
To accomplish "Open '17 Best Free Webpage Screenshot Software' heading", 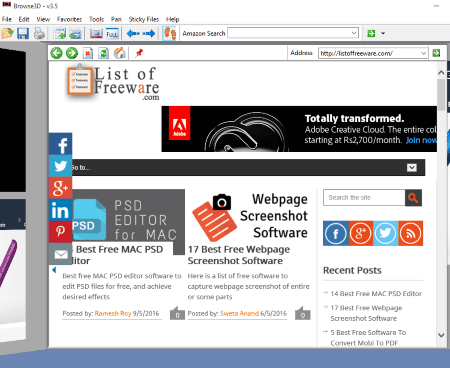I will click(x=239, y=255).
